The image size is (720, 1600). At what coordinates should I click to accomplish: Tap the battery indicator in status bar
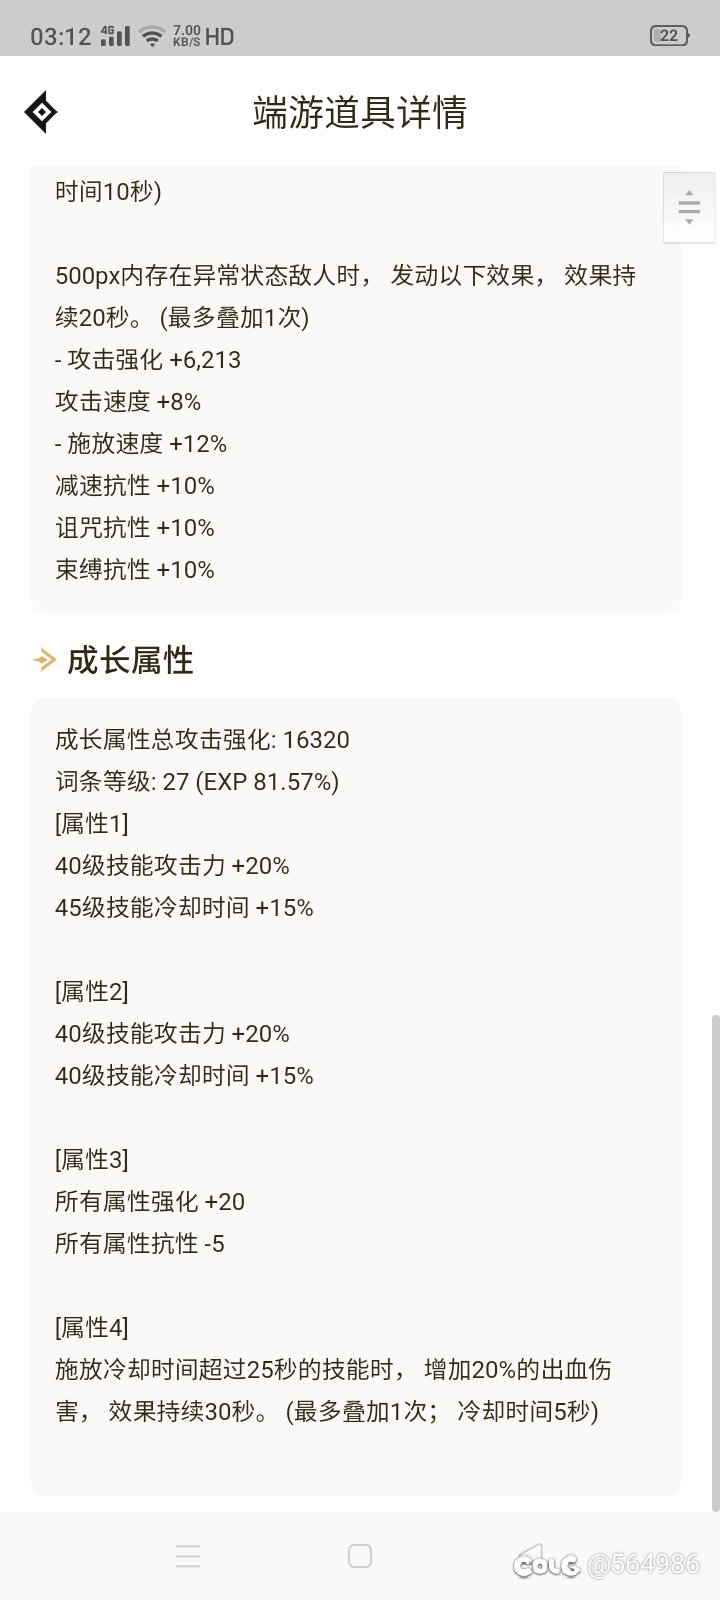(x=669, y=36)
